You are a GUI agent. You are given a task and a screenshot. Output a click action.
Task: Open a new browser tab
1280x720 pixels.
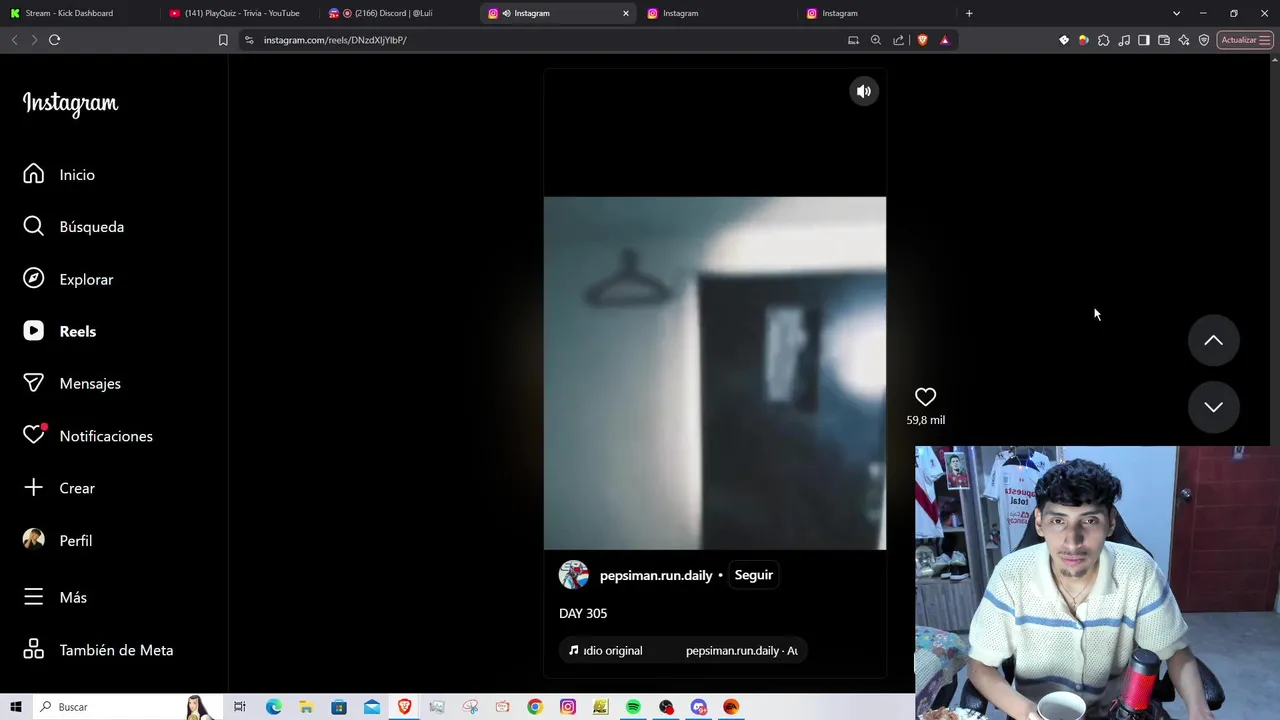click(x=969, y=13)
